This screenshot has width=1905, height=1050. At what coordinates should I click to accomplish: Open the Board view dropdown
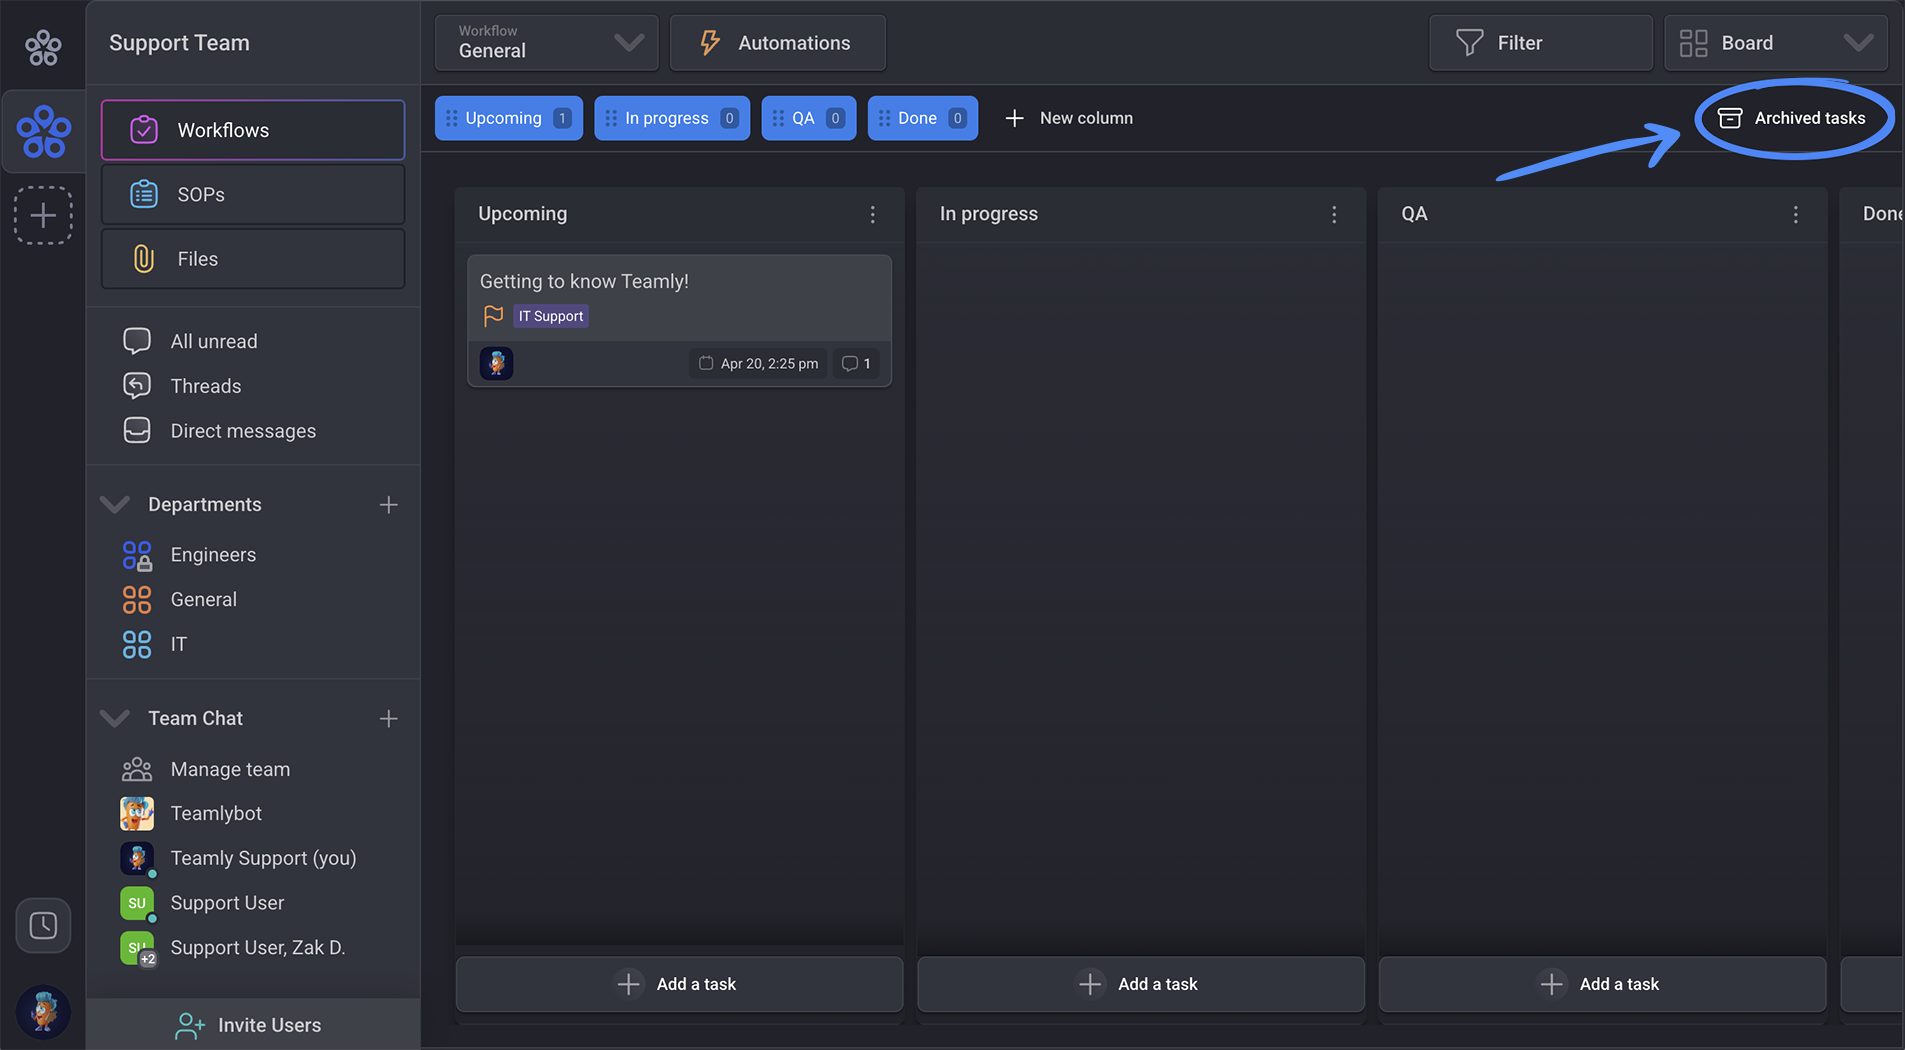(1776, 43)
